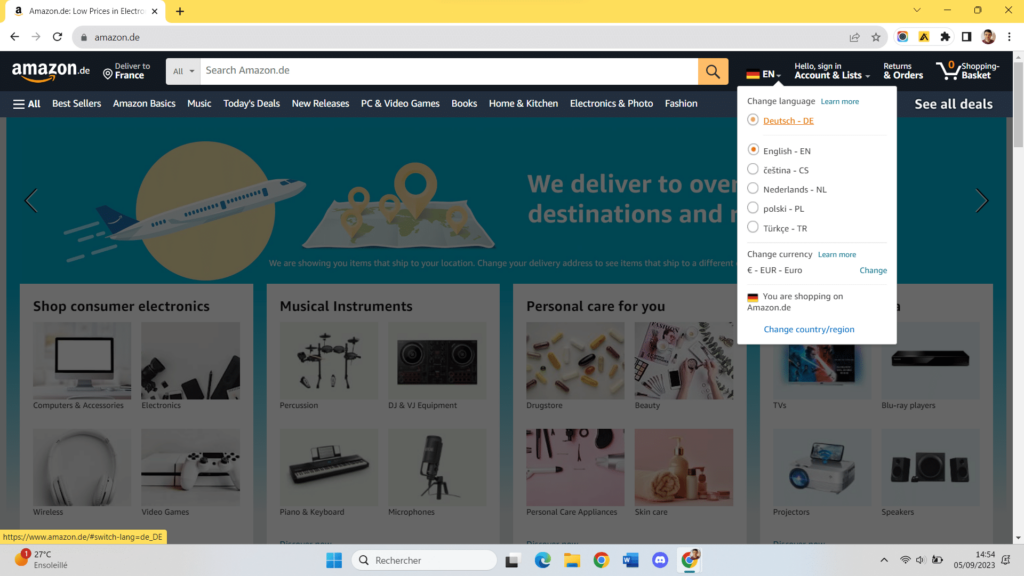Reload the page with refresh icon
The height and width of the screenshot is (576, 1024).
pyautogui.click(x=57, y=37)
